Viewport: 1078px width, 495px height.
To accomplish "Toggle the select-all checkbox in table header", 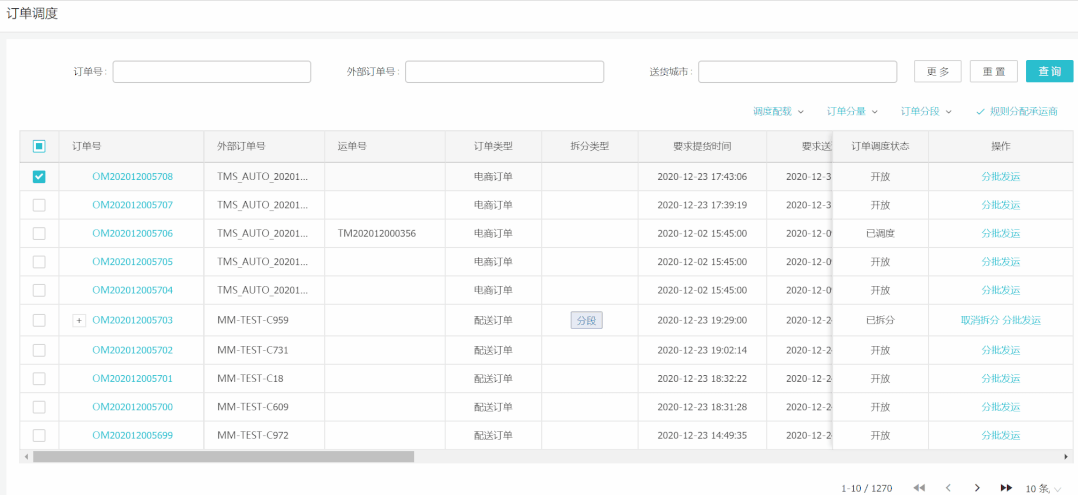I will (x=39, y=146).
